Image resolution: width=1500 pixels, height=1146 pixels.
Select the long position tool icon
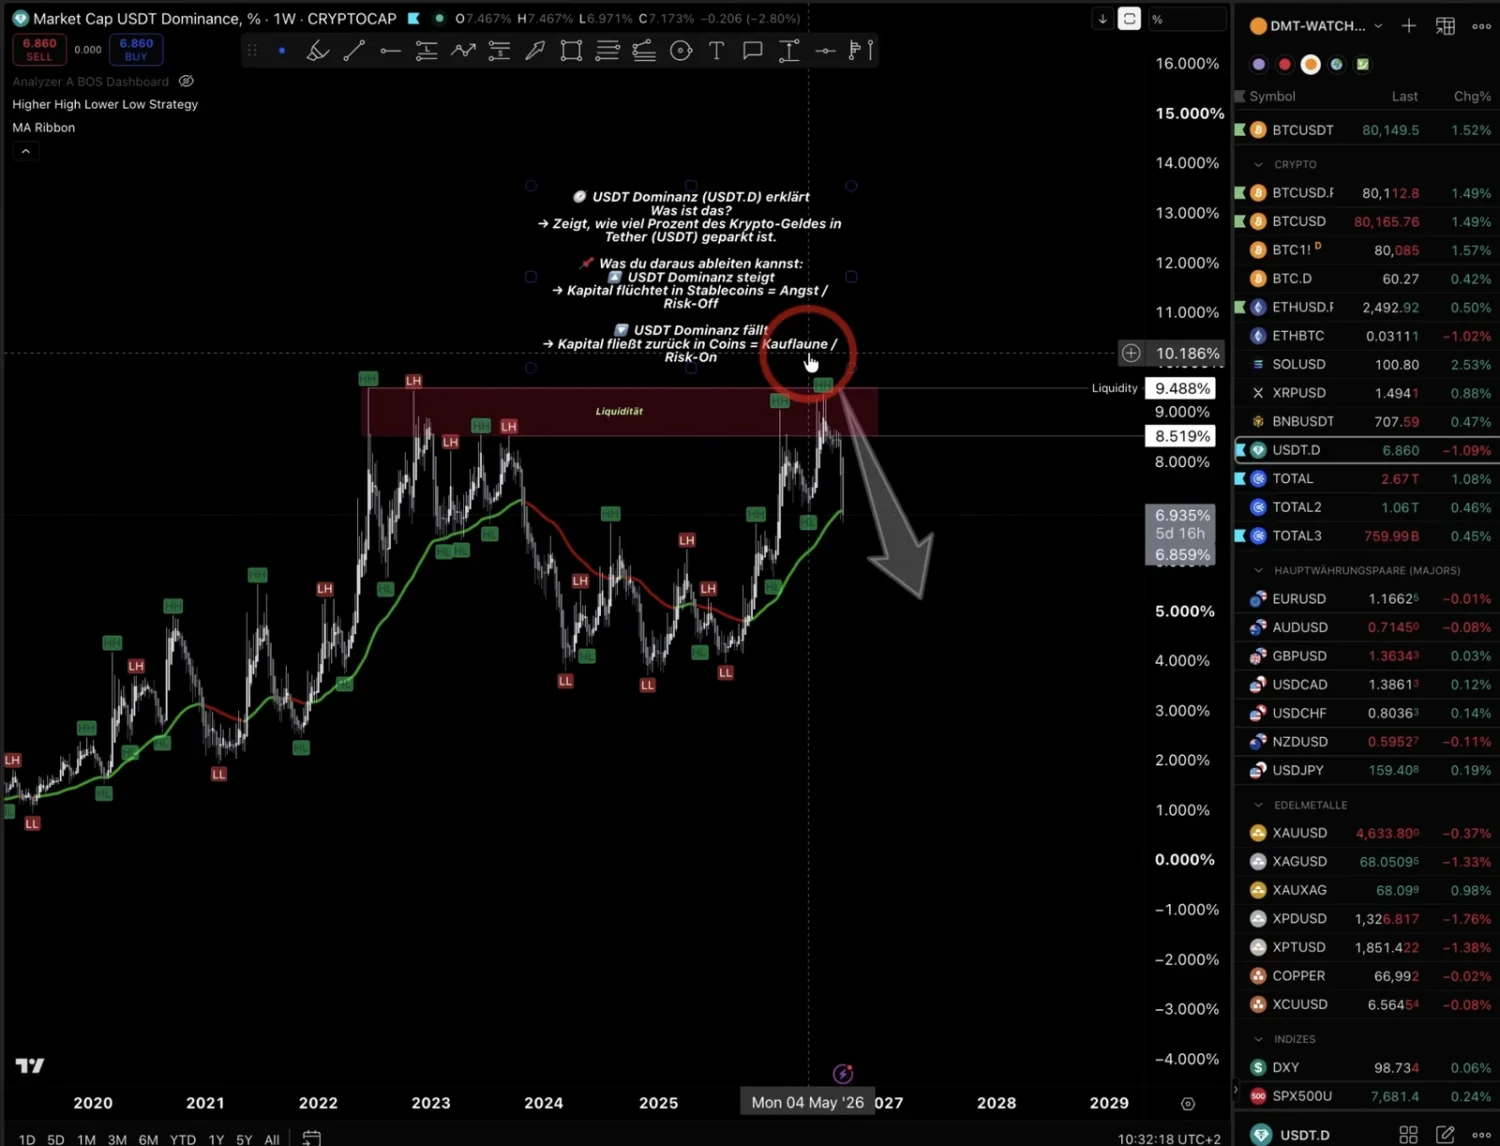click(426, 50)
